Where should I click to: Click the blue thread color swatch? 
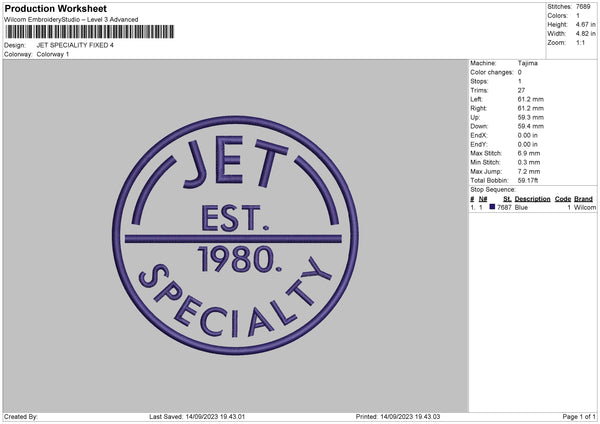492,207
